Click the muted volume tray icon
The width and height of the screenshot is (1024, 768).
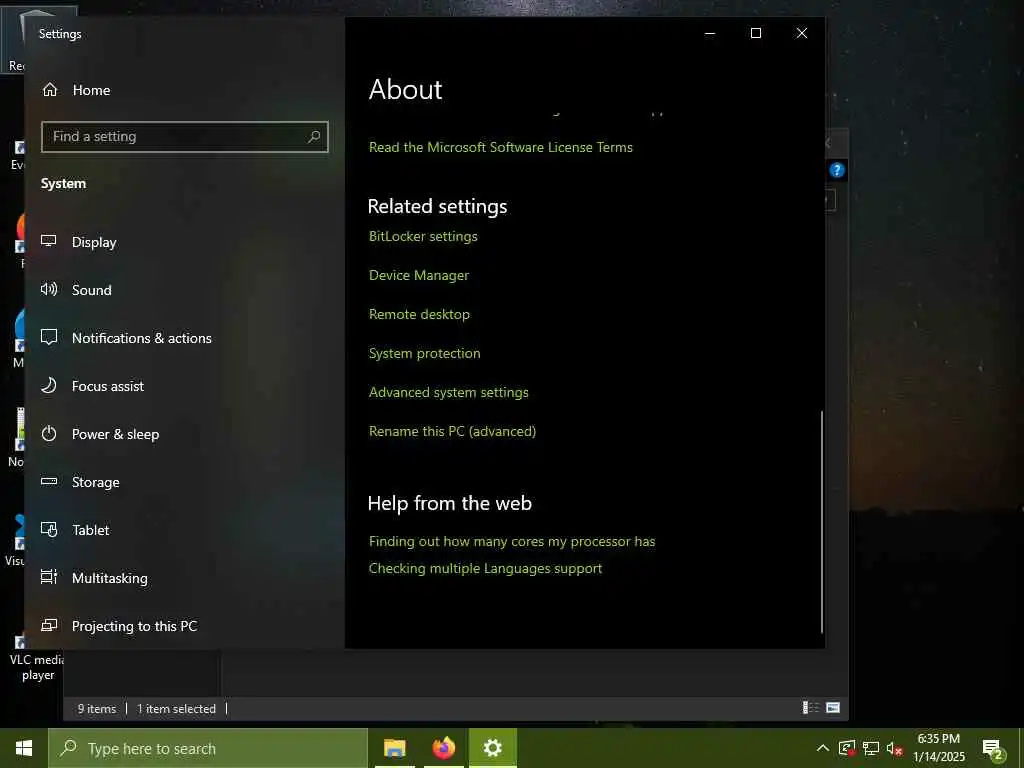pyautogui.click(x=895, y=748)
